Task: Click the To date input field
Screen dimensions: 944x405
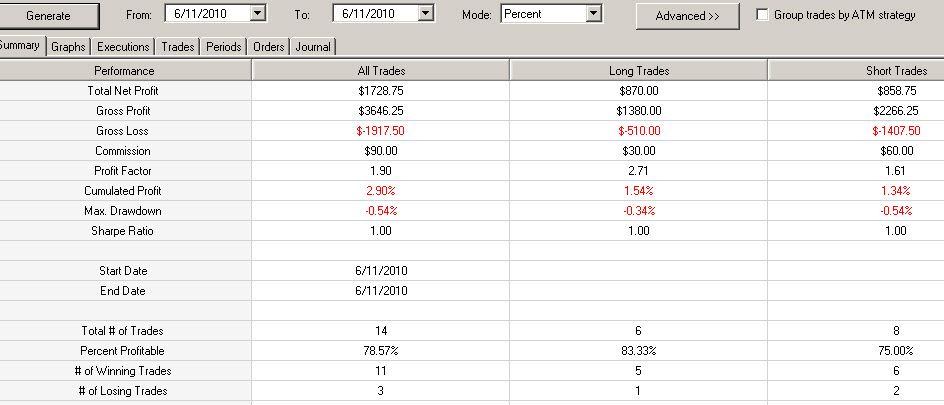Action: coord(376,13)
